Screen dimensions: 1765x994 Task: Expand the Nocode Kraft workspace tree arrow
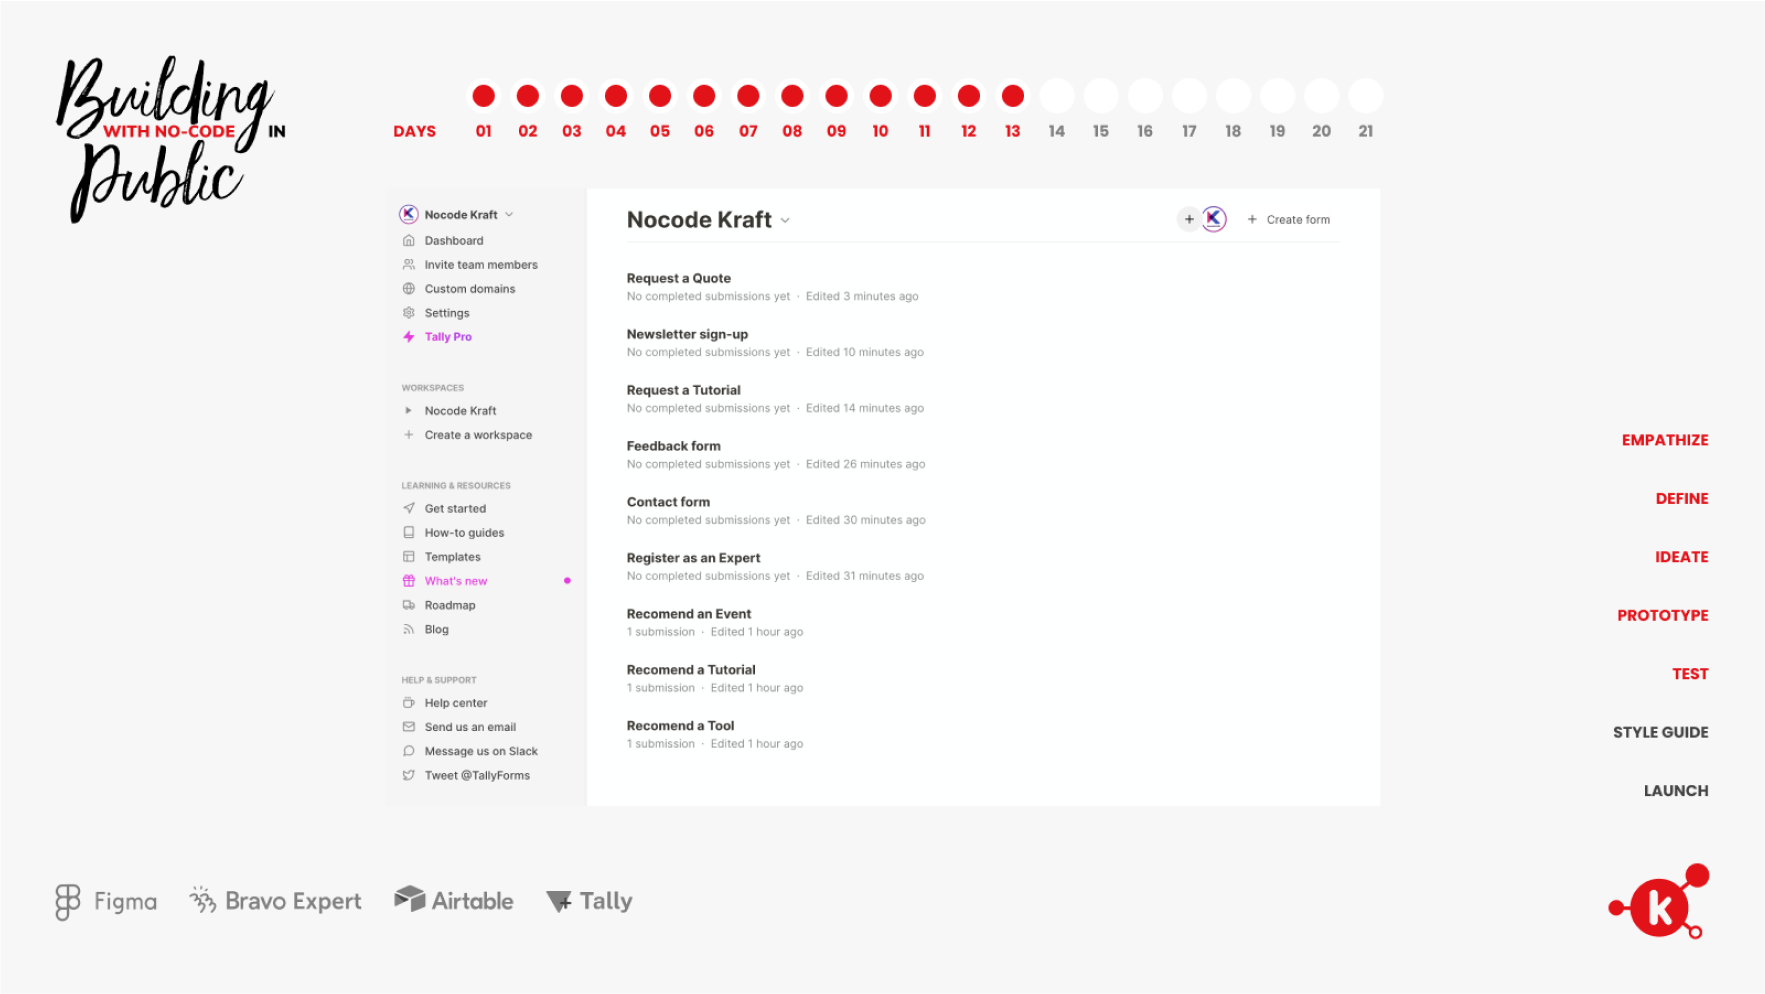pos(408,411)
